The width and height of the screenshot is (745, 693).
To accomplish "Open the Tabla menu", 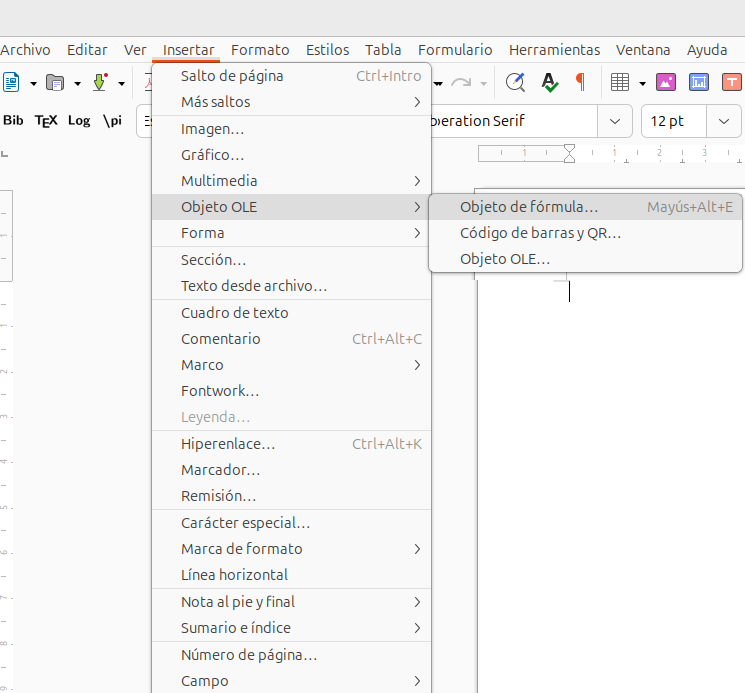I will point(383,50).
